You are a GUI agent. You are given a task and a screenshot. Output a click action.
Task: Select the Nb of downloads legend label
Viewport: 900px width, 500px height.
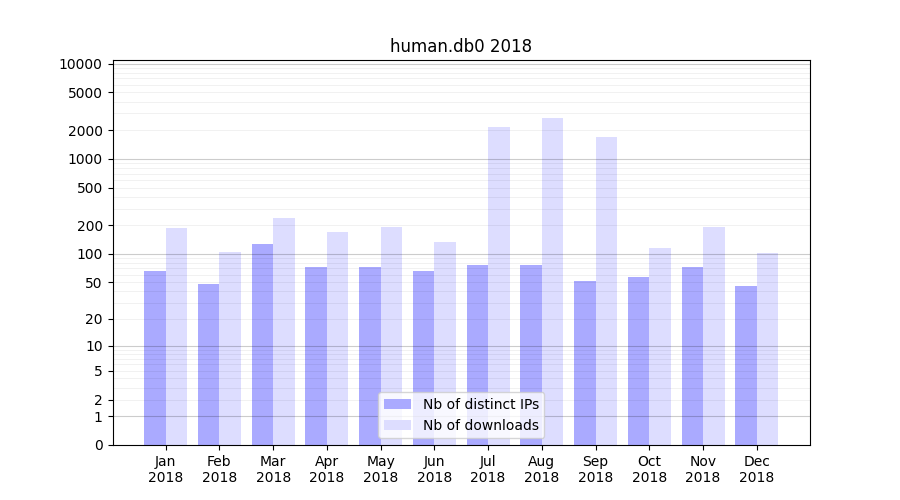coord(480,425)
